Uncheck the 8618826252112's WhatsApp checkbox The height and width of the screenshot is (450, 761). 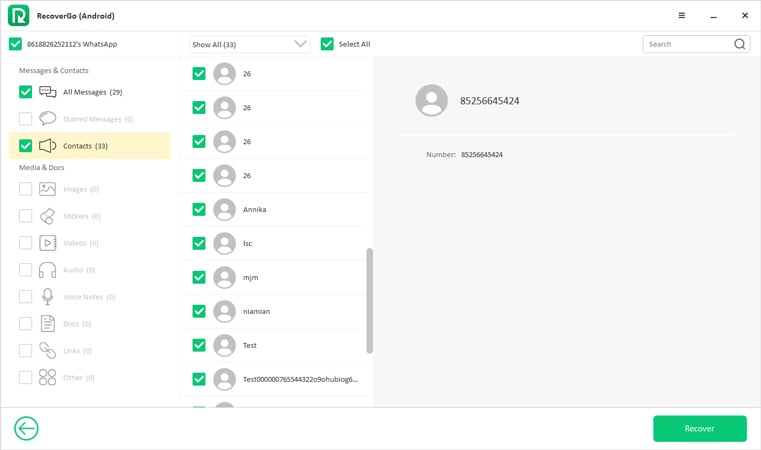(16, 44)
